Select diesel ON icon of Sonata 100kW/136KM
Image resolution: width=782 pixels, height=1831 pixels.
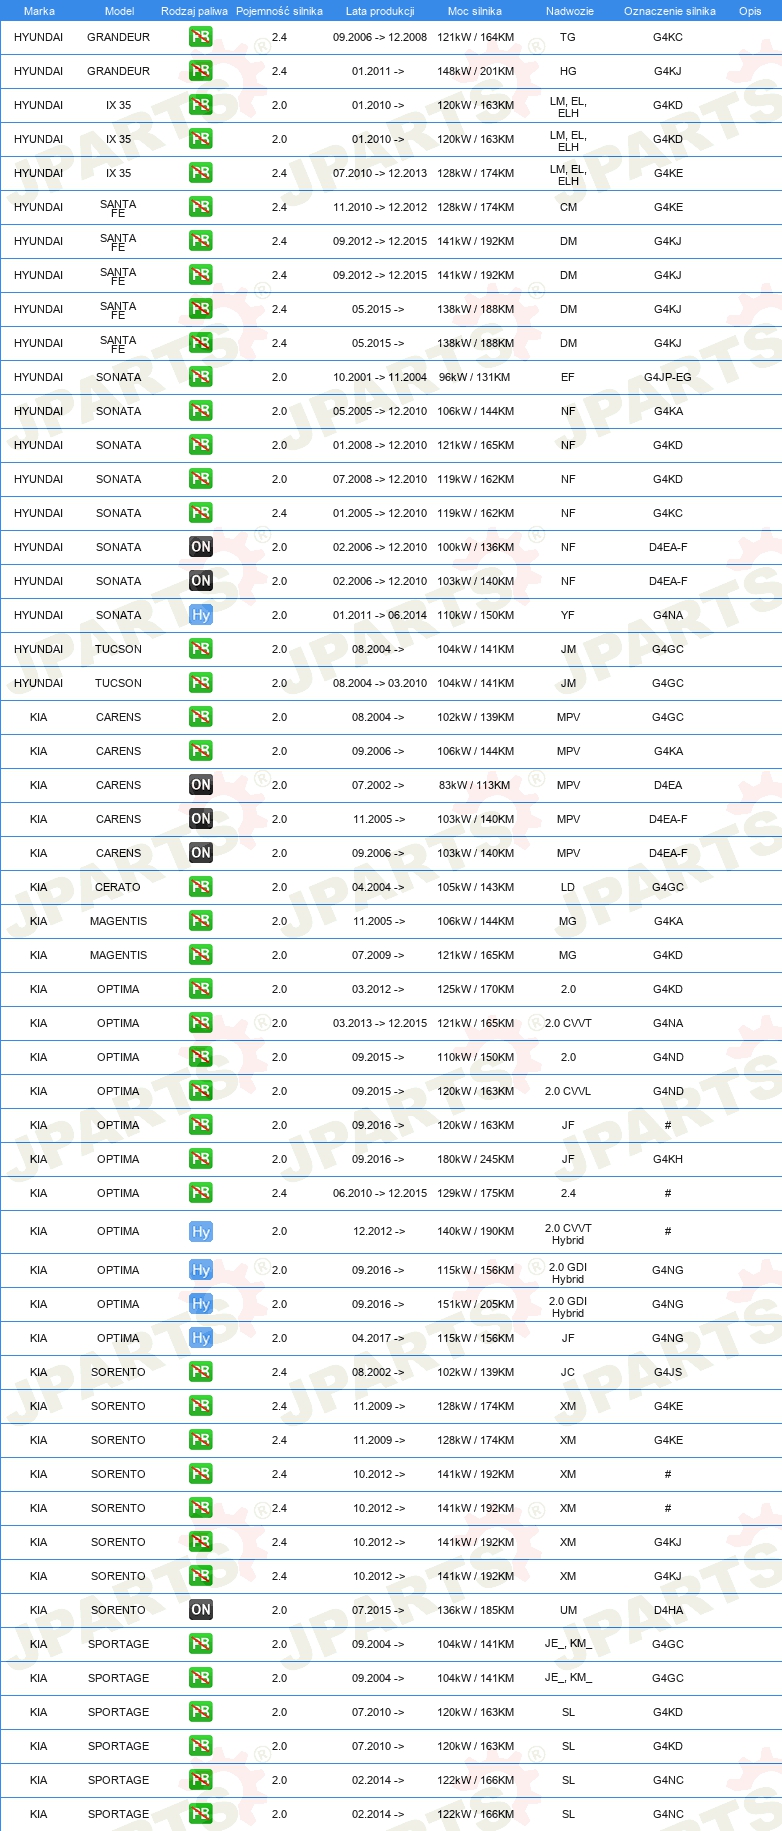point(201,547)
